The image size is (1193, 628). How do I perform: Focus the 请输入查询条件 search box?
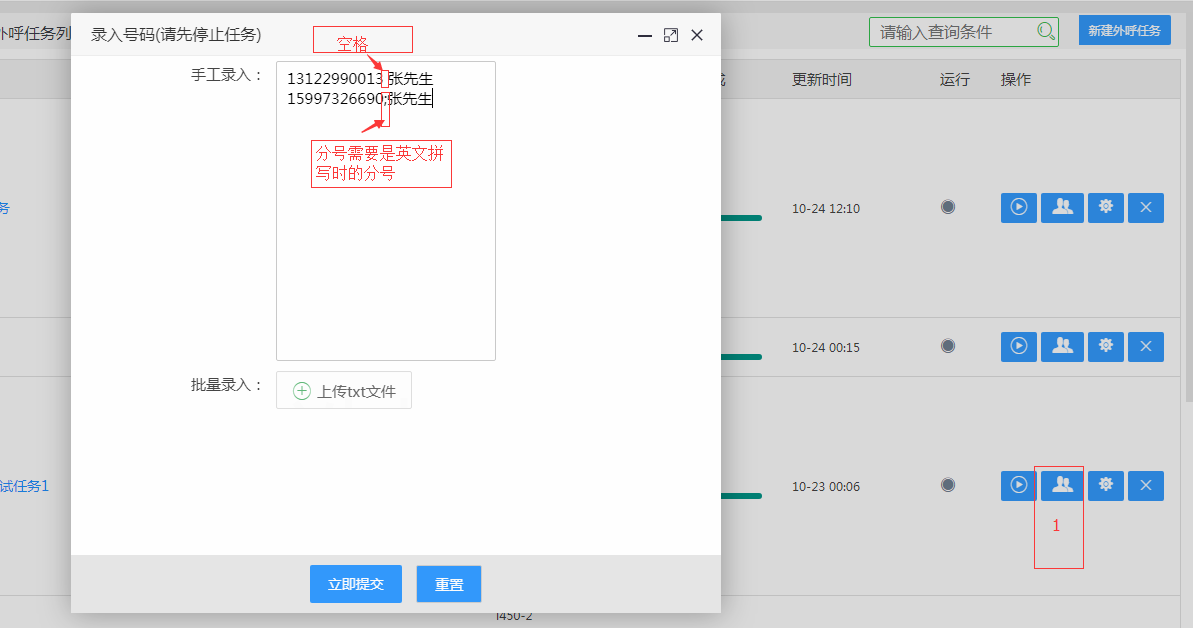(x=950, y=32)
